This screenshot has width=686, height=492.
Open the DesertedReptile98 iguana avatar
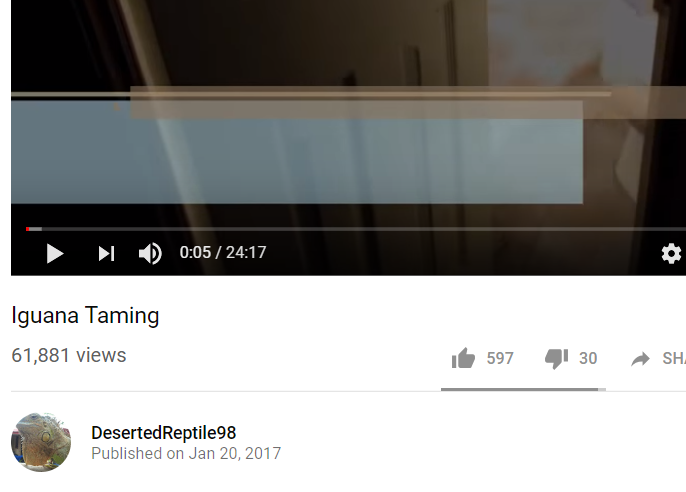[41, 442]
